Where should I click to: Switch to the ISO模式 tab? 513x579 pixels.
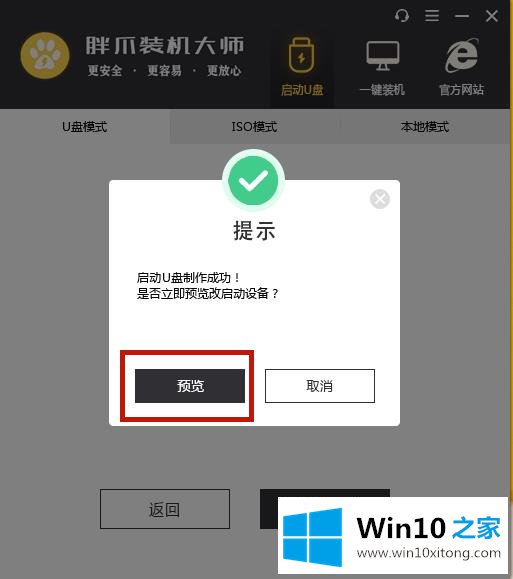pyautogui.click(x=254, y=127)
